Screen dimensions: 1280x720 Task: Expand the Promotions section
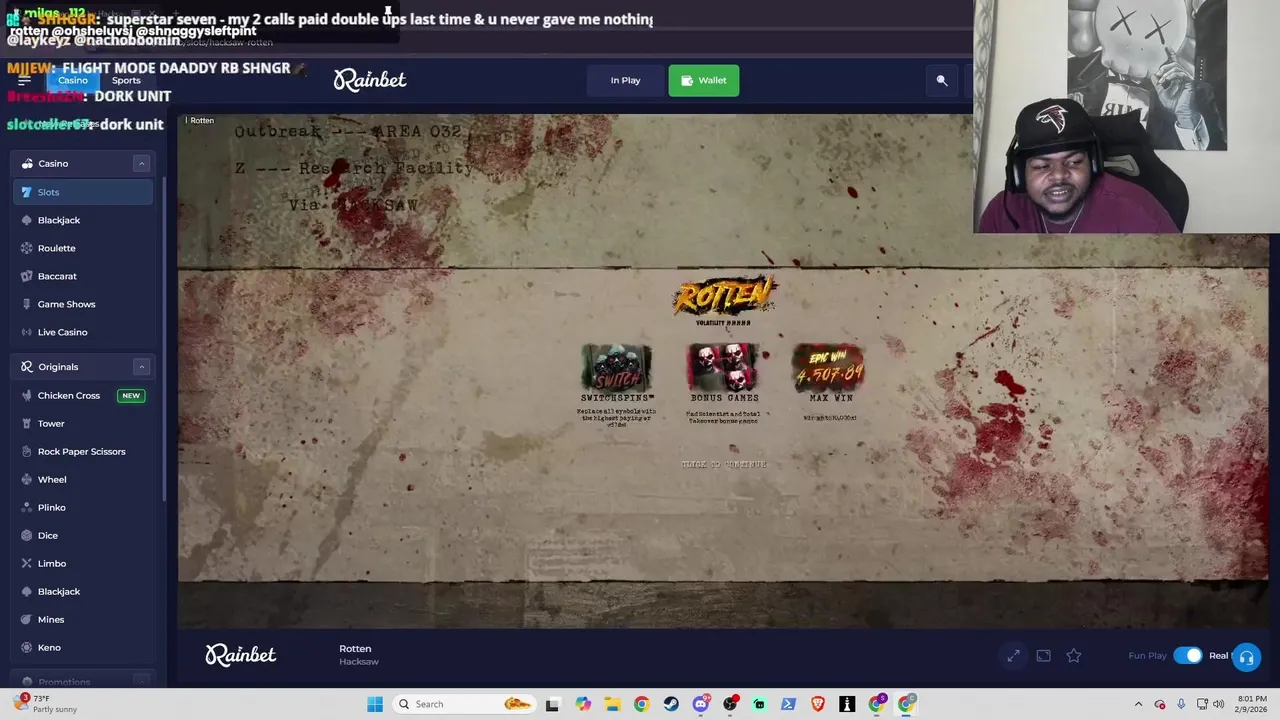(x=141, y=682)
